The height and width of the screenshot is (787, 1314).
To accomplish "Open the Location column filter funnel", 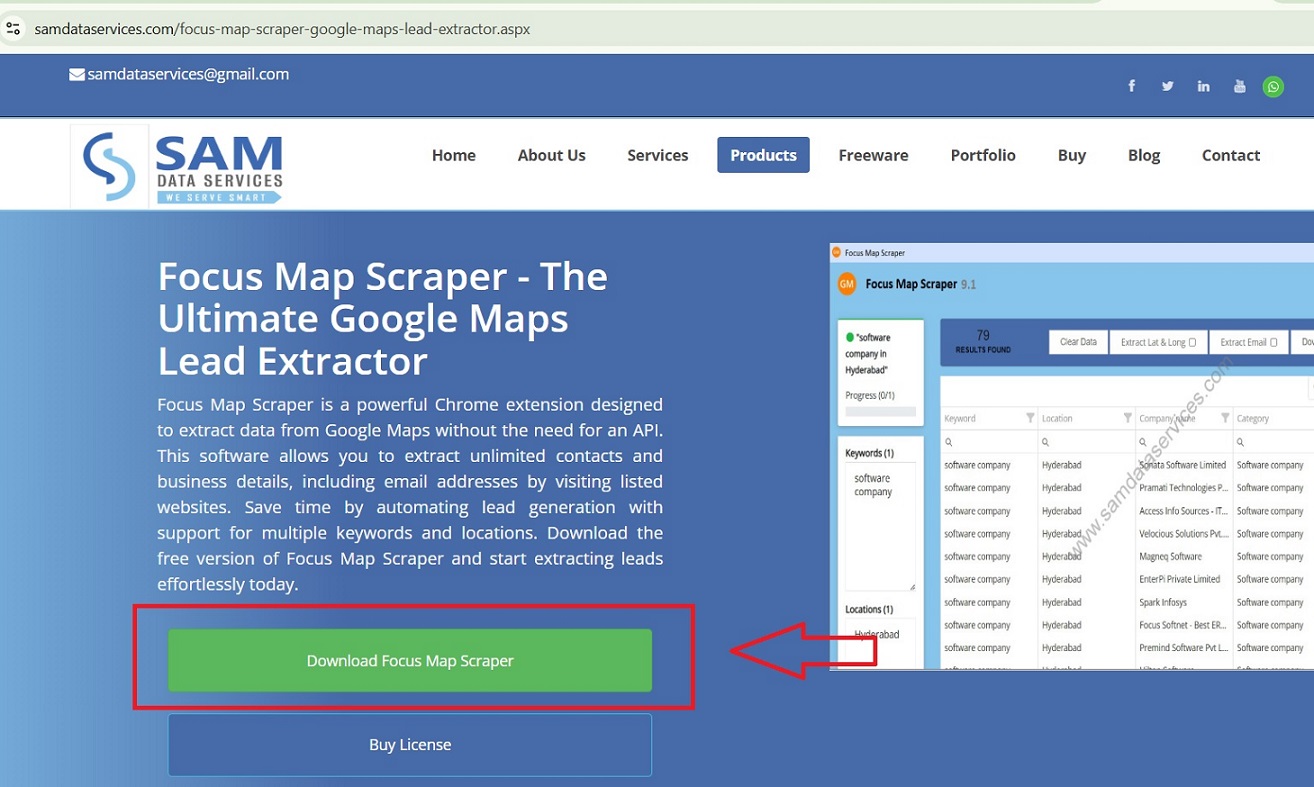I will pos(1127,418).
